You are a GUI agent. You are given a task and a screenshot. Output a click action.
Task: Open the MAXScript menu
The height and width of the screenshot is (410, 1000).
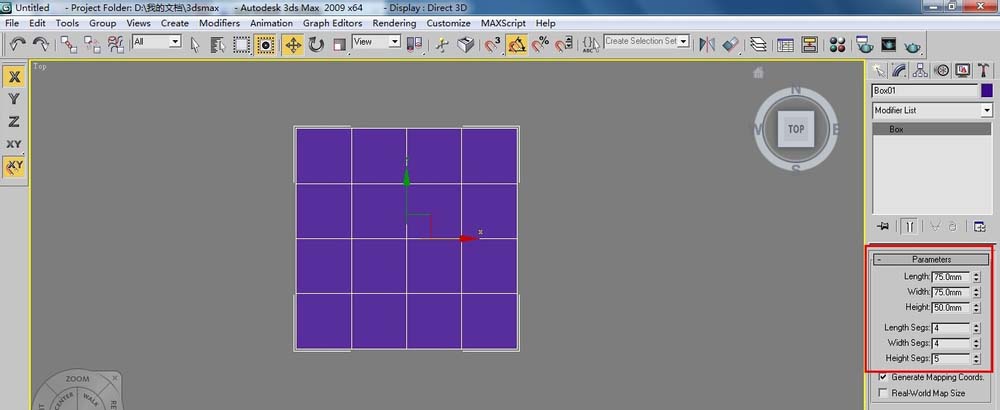[503, 23]
